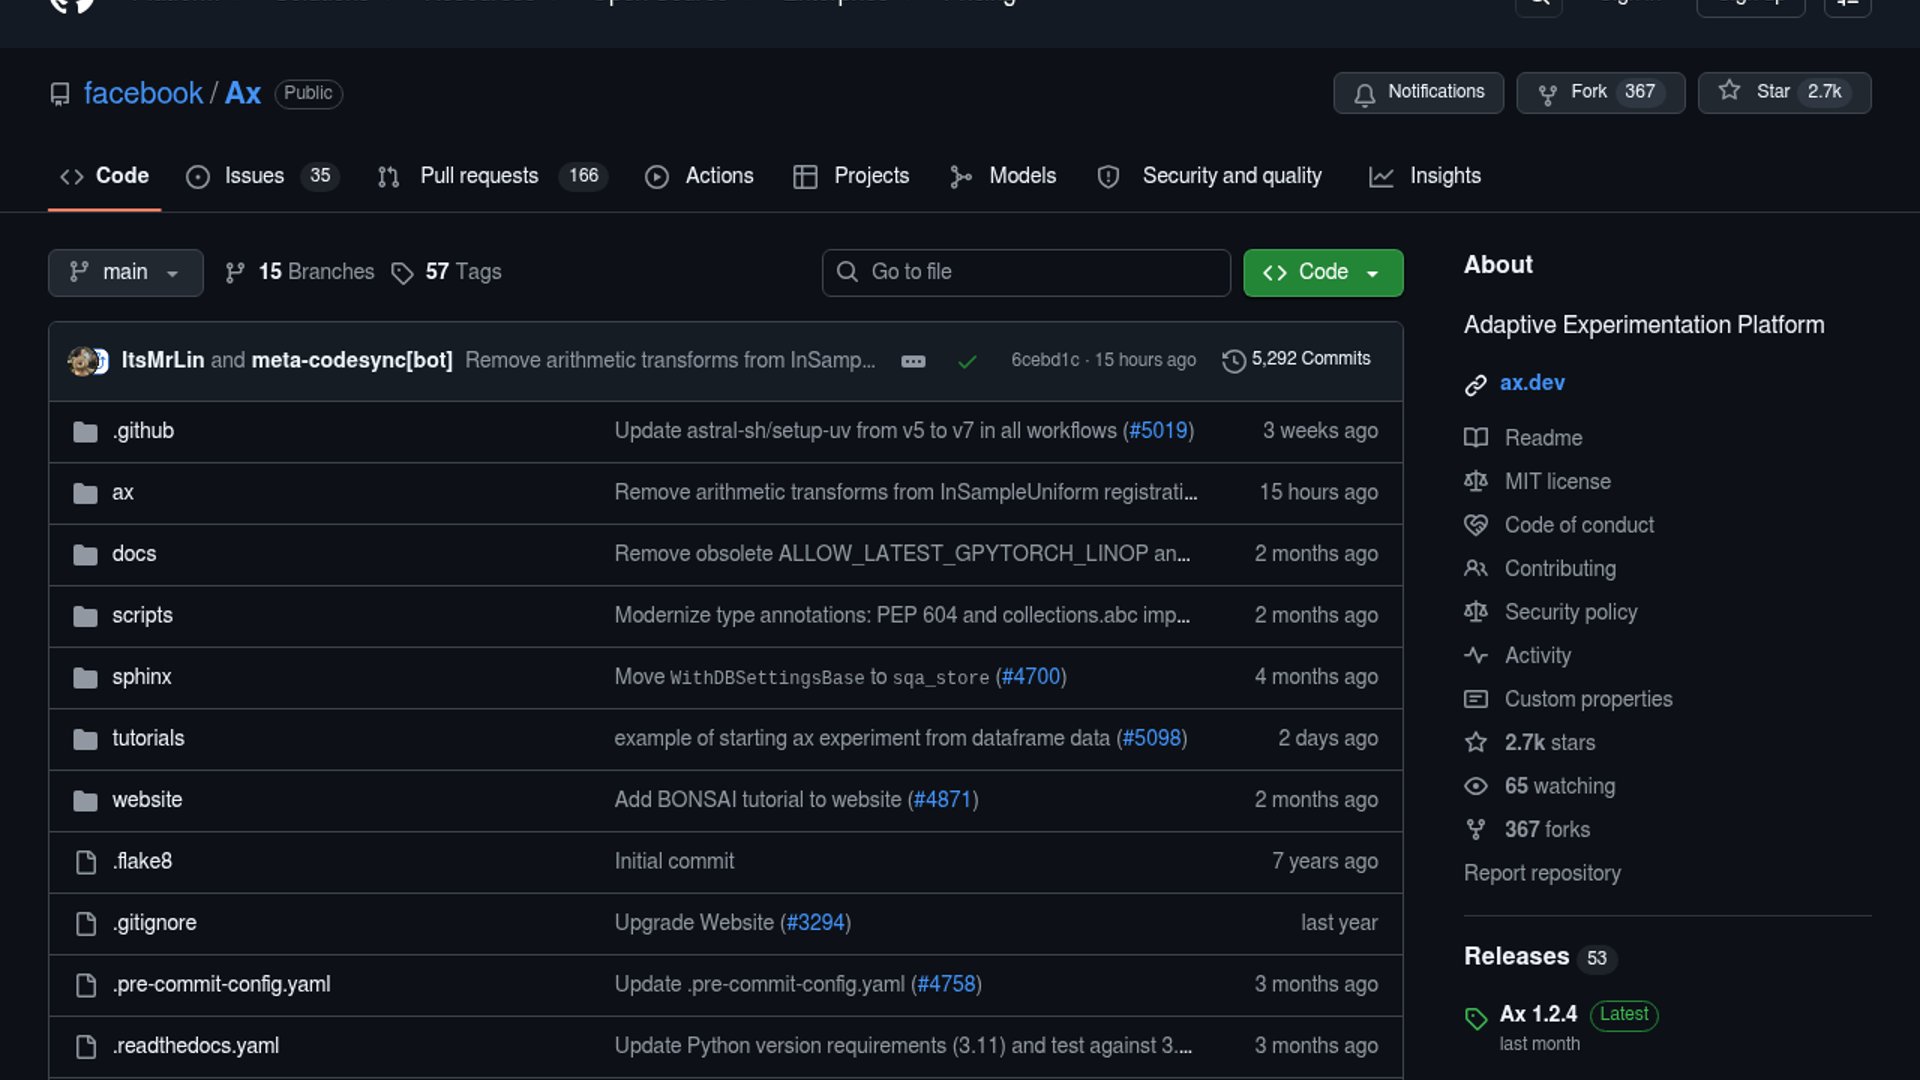Open the tutorials folder
Screen dimensions: 1920x1080
(x=148, y=738)
